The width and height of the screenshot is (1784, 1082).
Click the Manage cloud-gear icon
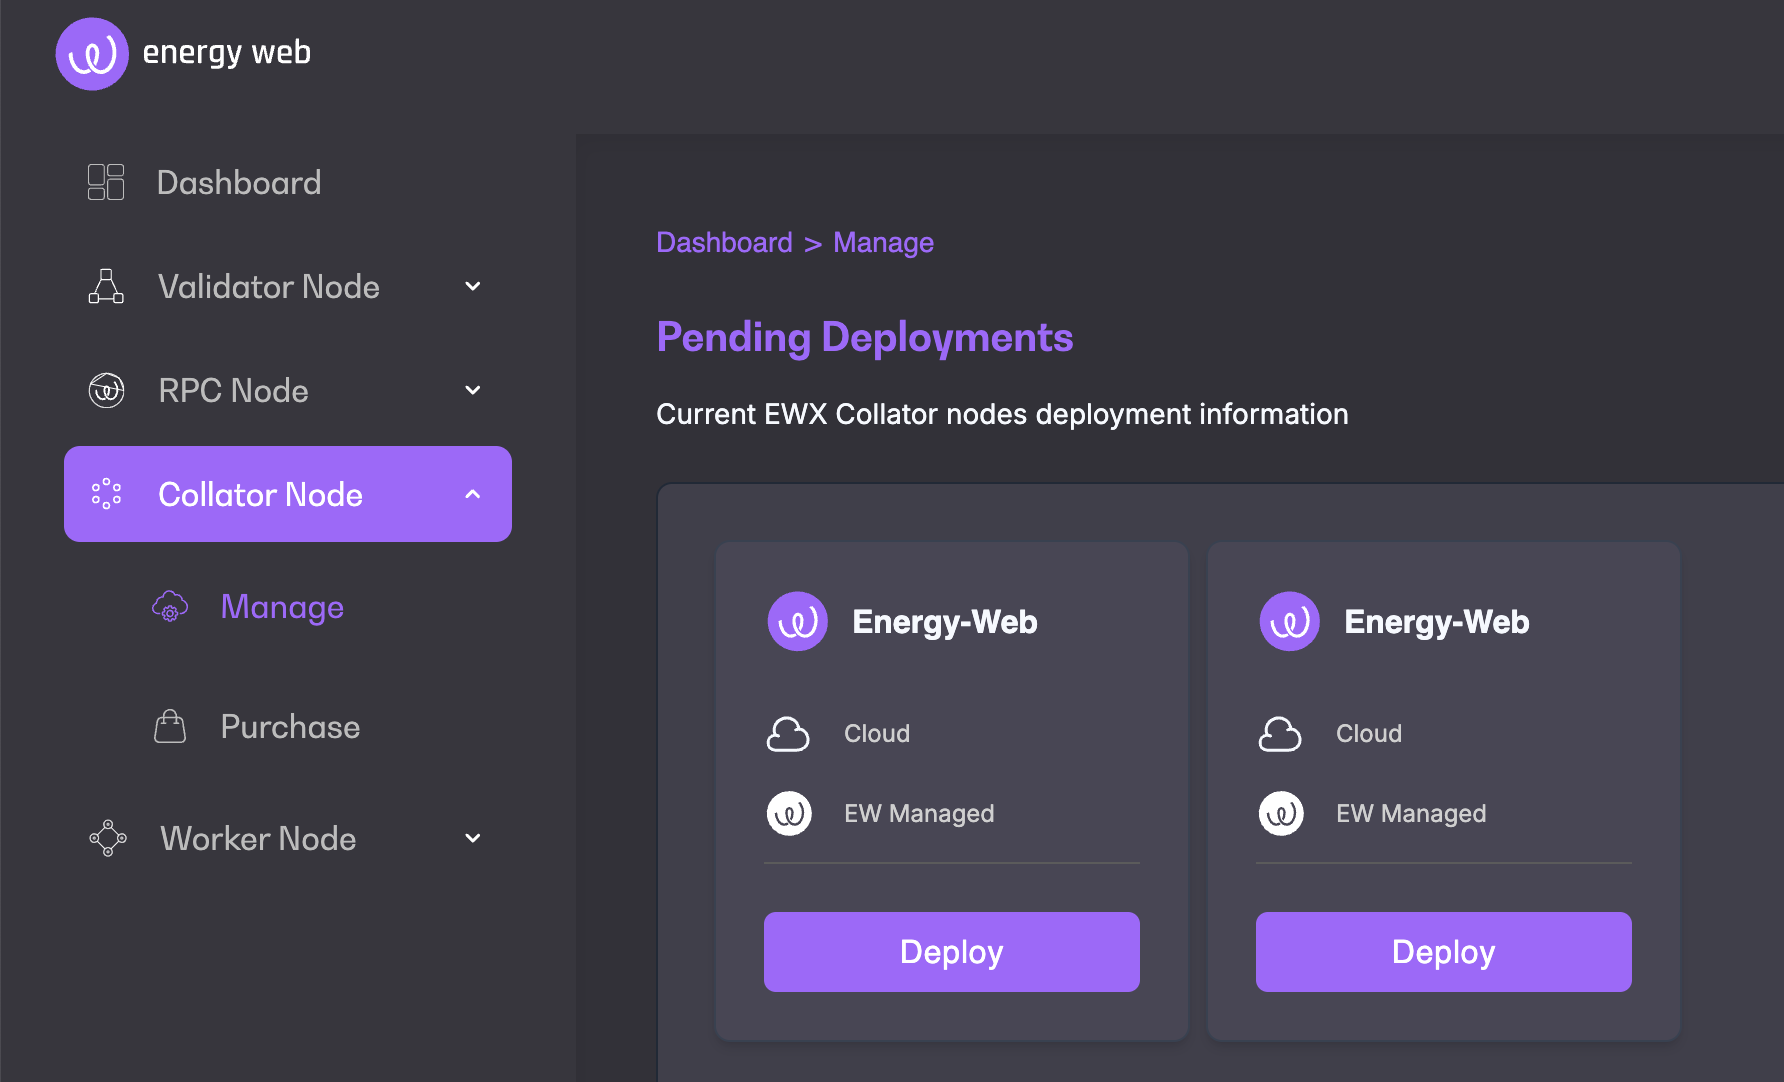pyautogui.click(x=170, y=607)
